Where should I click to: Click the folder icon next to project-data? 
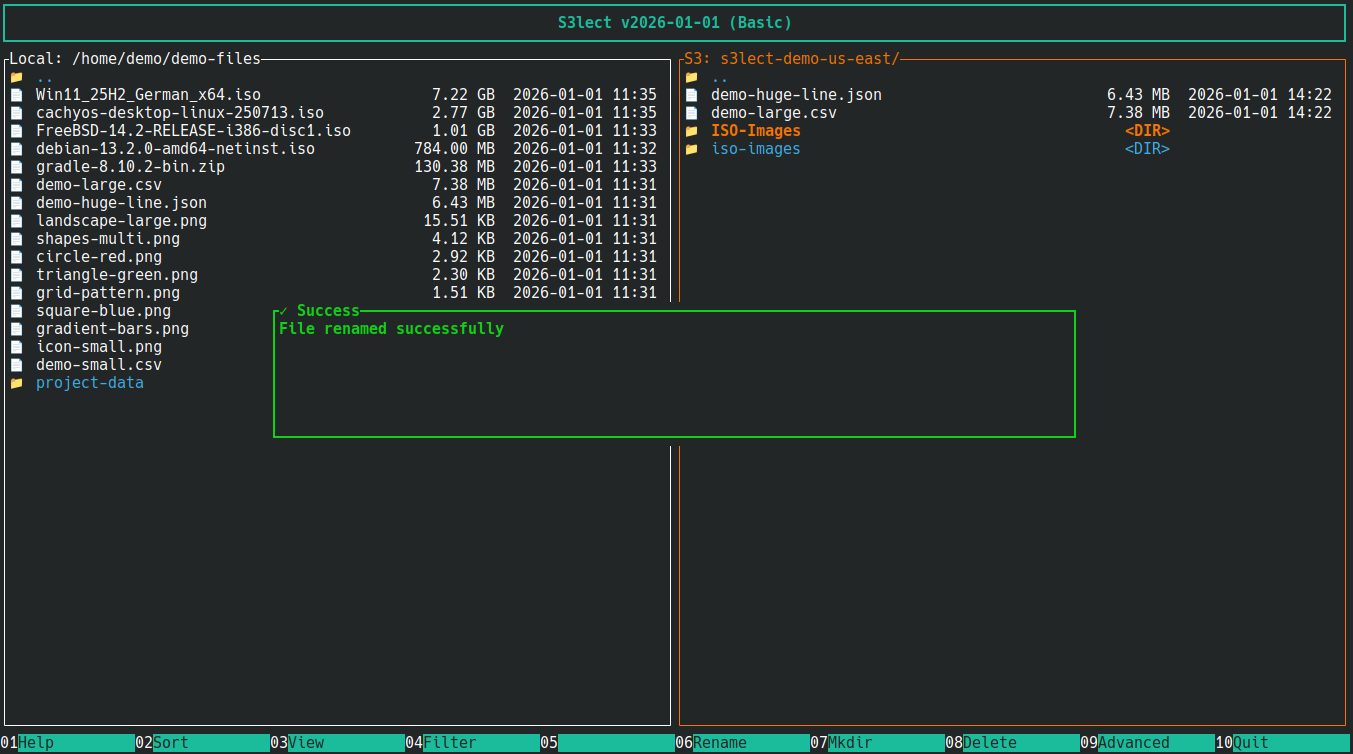pos(15,382)
